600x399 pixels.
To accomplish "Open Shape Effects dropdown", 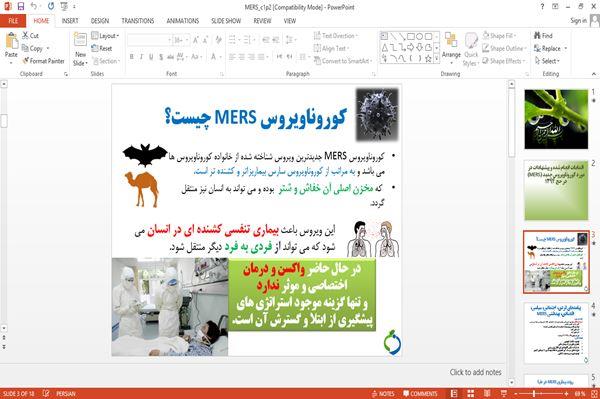I will (x=503, y=61).
